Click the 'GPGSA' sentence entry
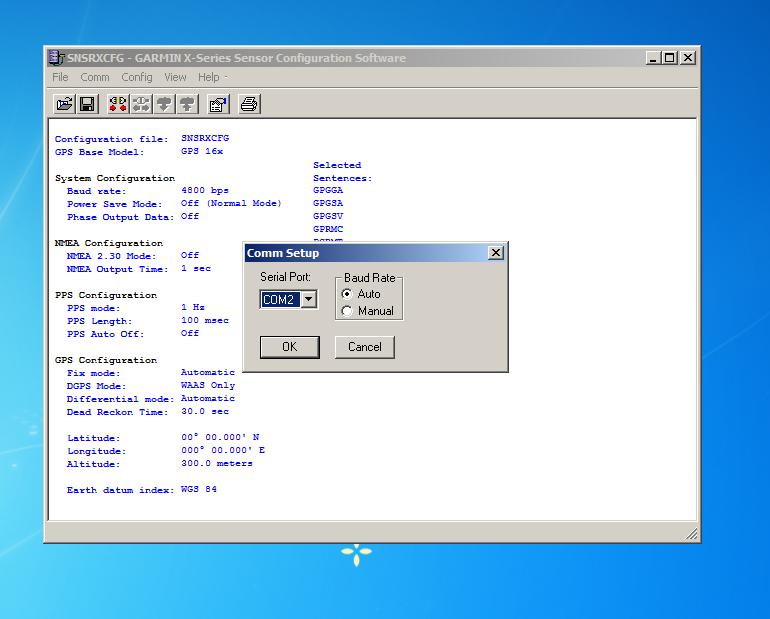The height and width of the screenshot is (619, 770). click(328, 203)
